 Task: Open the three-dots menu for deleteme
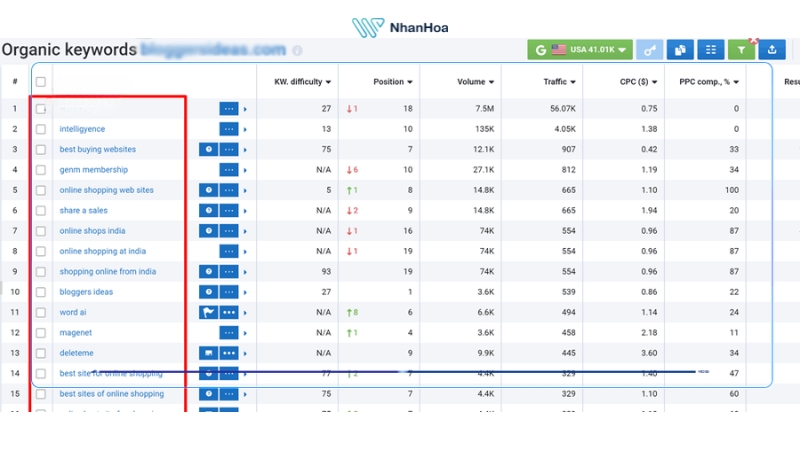[229, 353]
